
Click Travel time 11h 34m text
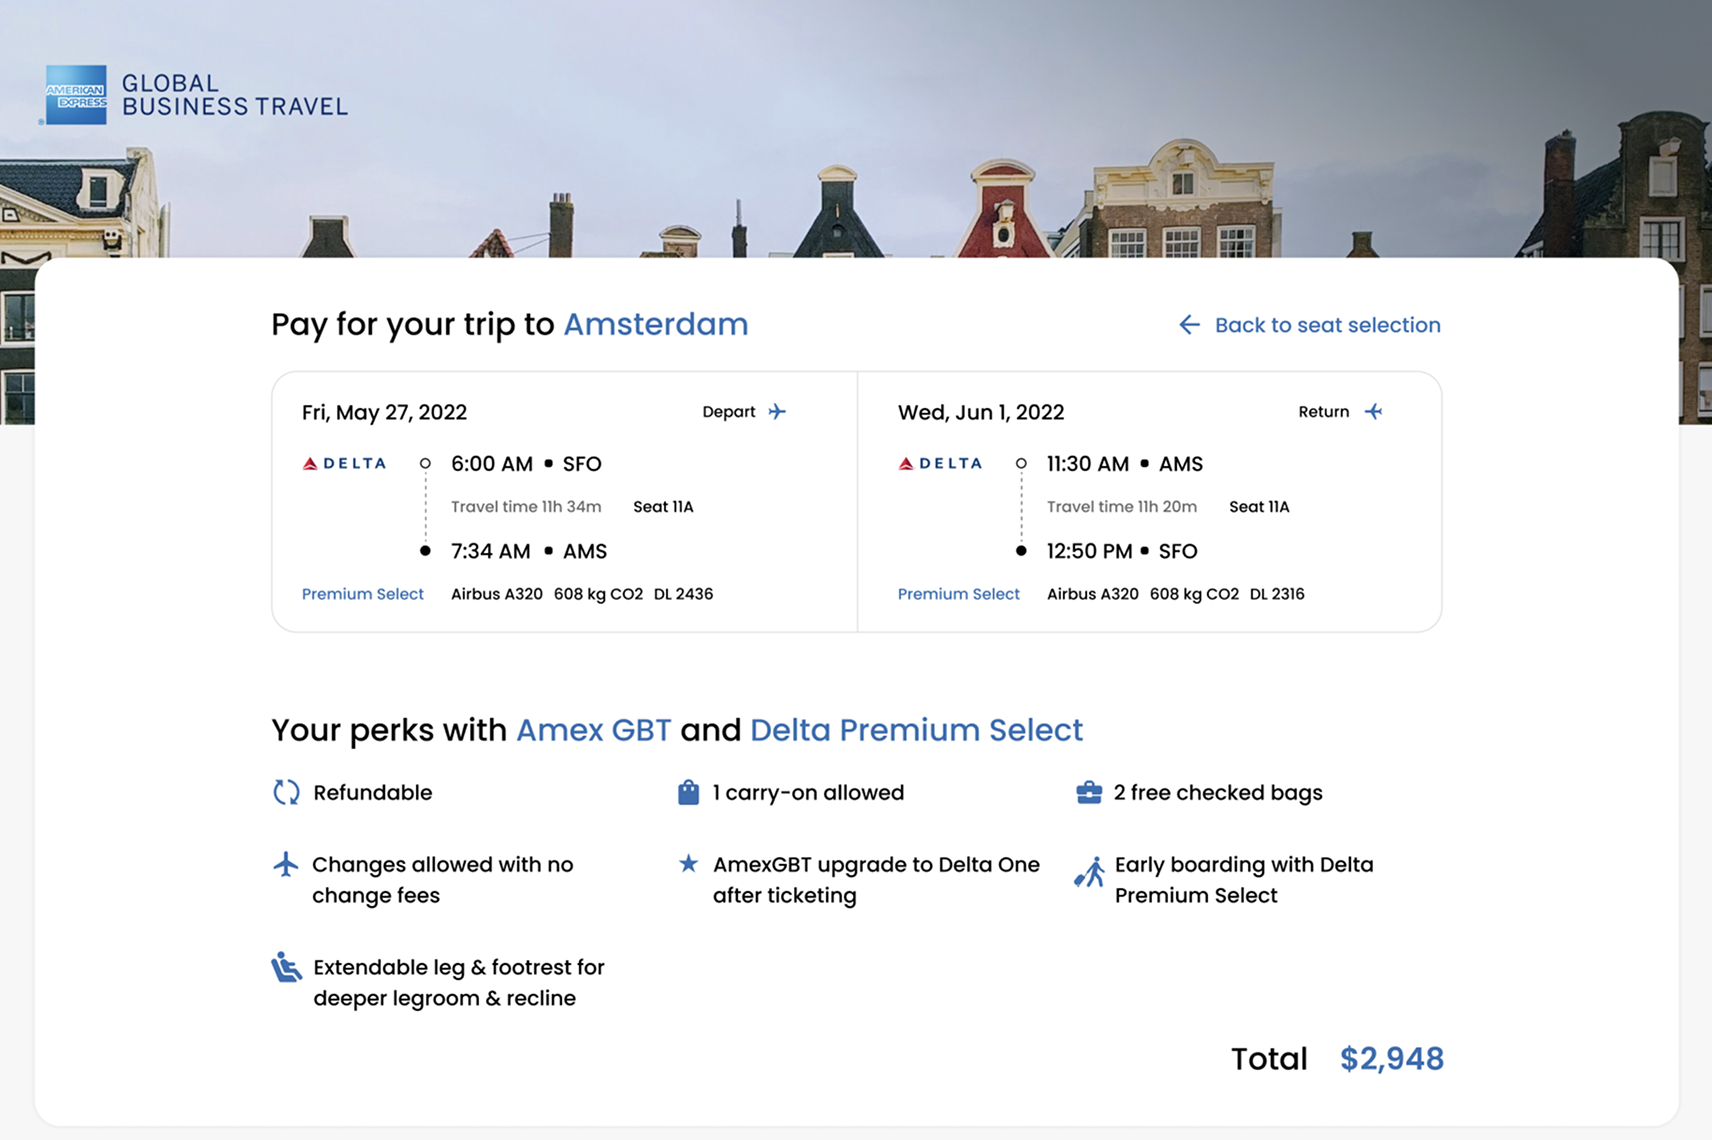click(x=526, y=507)
